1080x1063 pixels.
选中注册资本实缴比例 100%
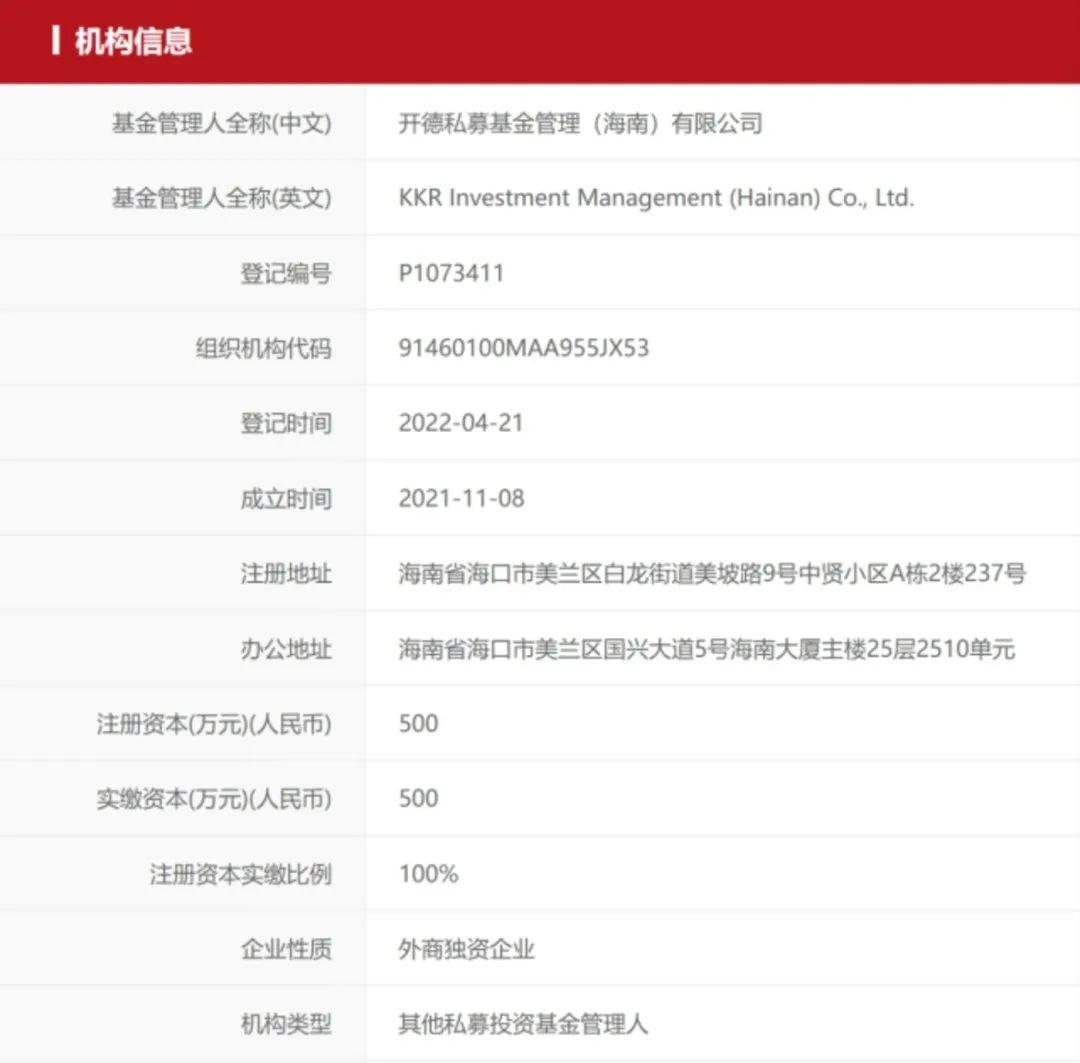coord(427,873)
